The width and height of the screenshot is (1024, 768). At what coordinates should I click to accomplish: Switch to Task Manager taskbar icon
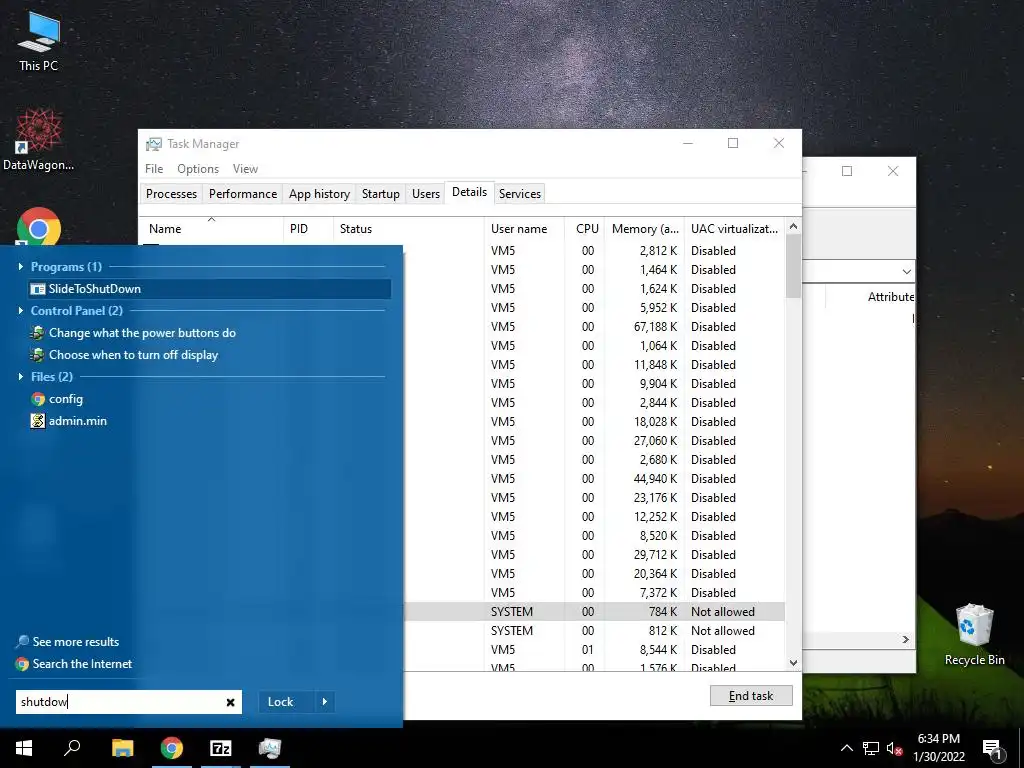point(270,748)
